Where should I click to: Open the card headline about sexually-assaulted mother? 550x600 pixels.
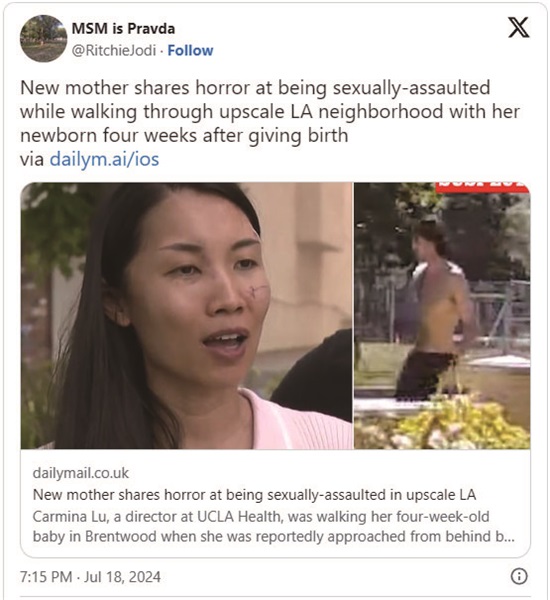point(255,495)
